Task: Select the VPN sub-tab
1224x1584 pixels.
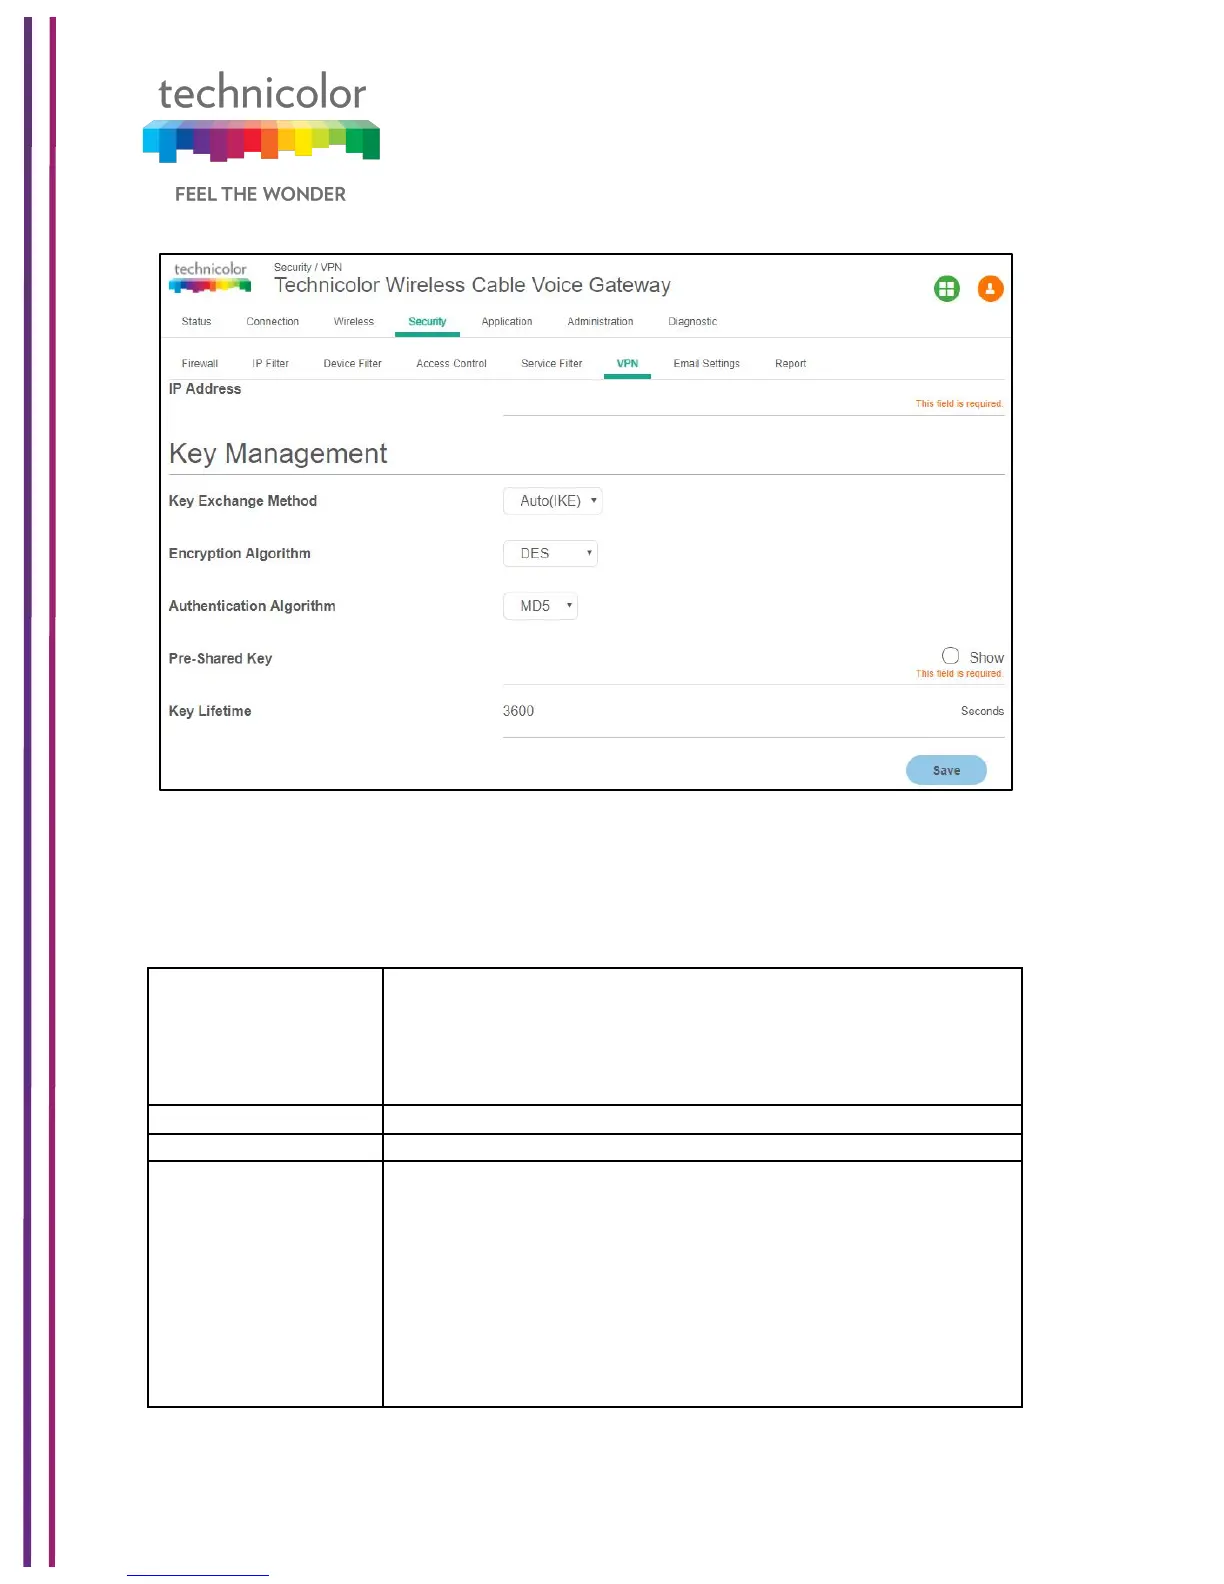Action: coord(627,364)
